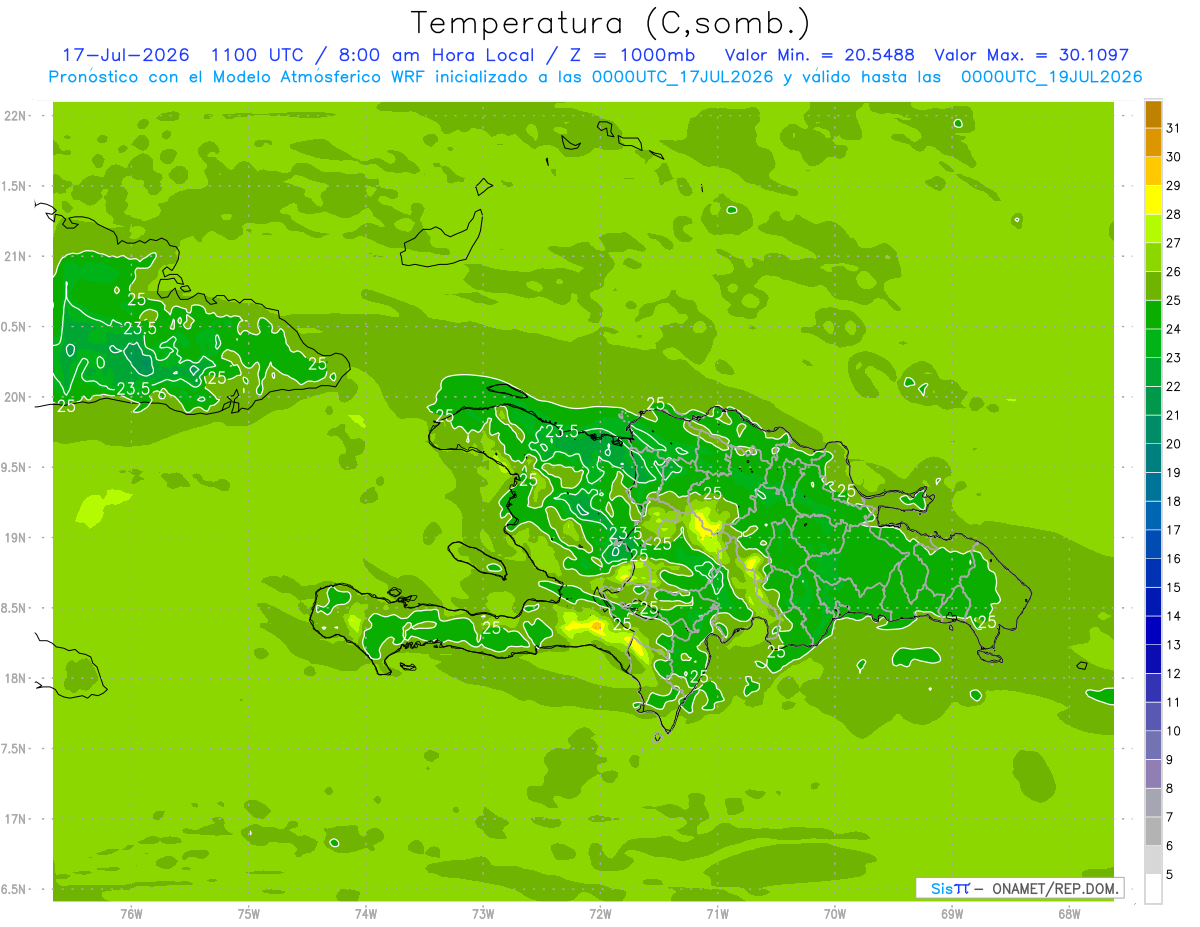
Task: Click the "22N" latitude label
Action: tap(17, 115)
